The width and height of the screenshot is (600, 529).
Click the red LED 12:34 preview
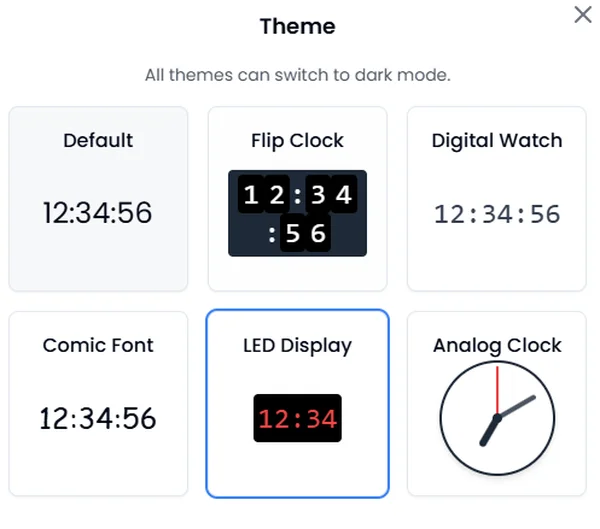click(x=297, y=418)
